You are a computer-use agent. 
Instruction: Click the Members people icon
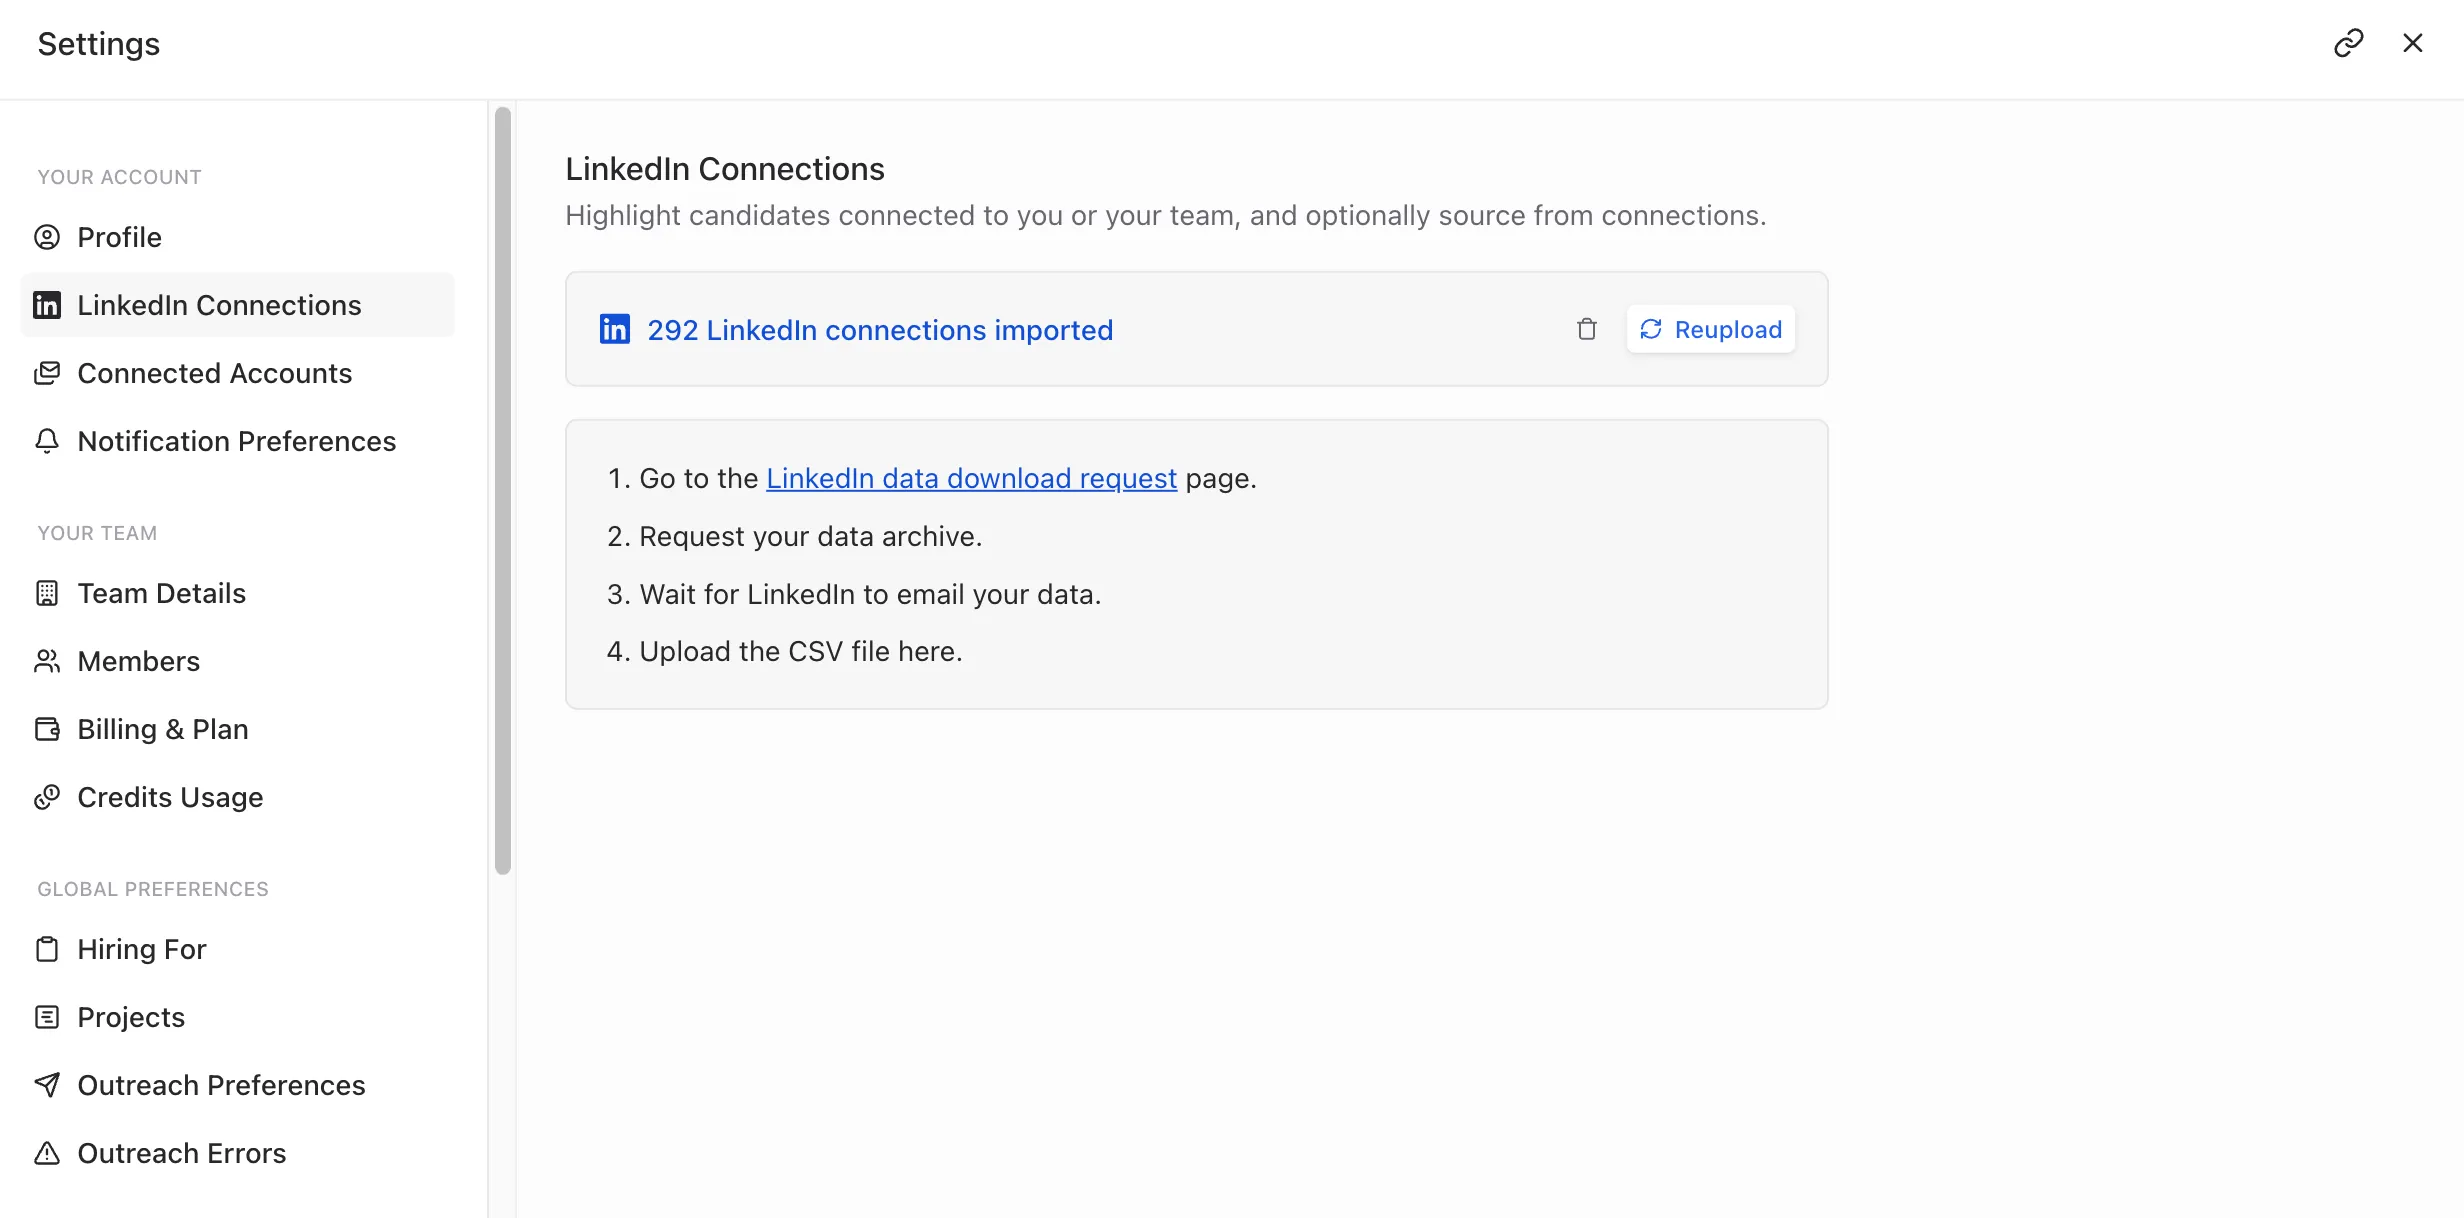(47, 661)
